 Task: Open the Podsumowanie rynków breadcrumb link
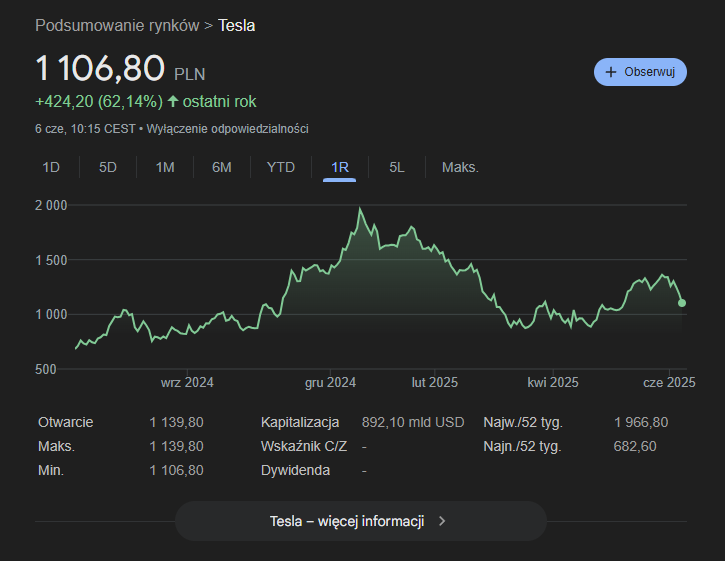(117, 25)
